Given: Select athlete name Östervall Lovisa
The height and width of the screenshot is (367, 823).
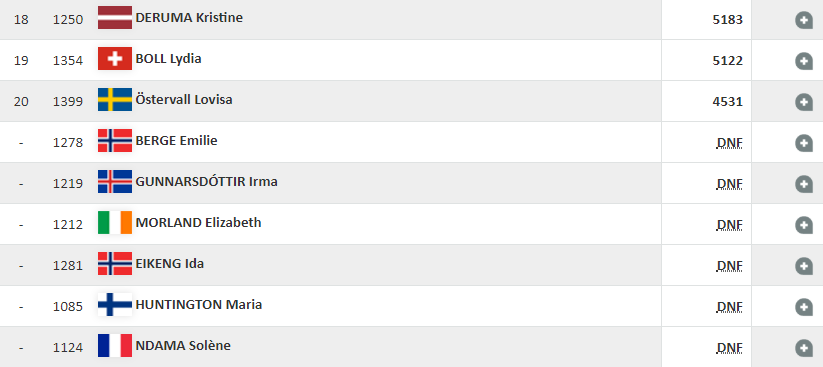Looking at the screenshot, I should point(184,99).
